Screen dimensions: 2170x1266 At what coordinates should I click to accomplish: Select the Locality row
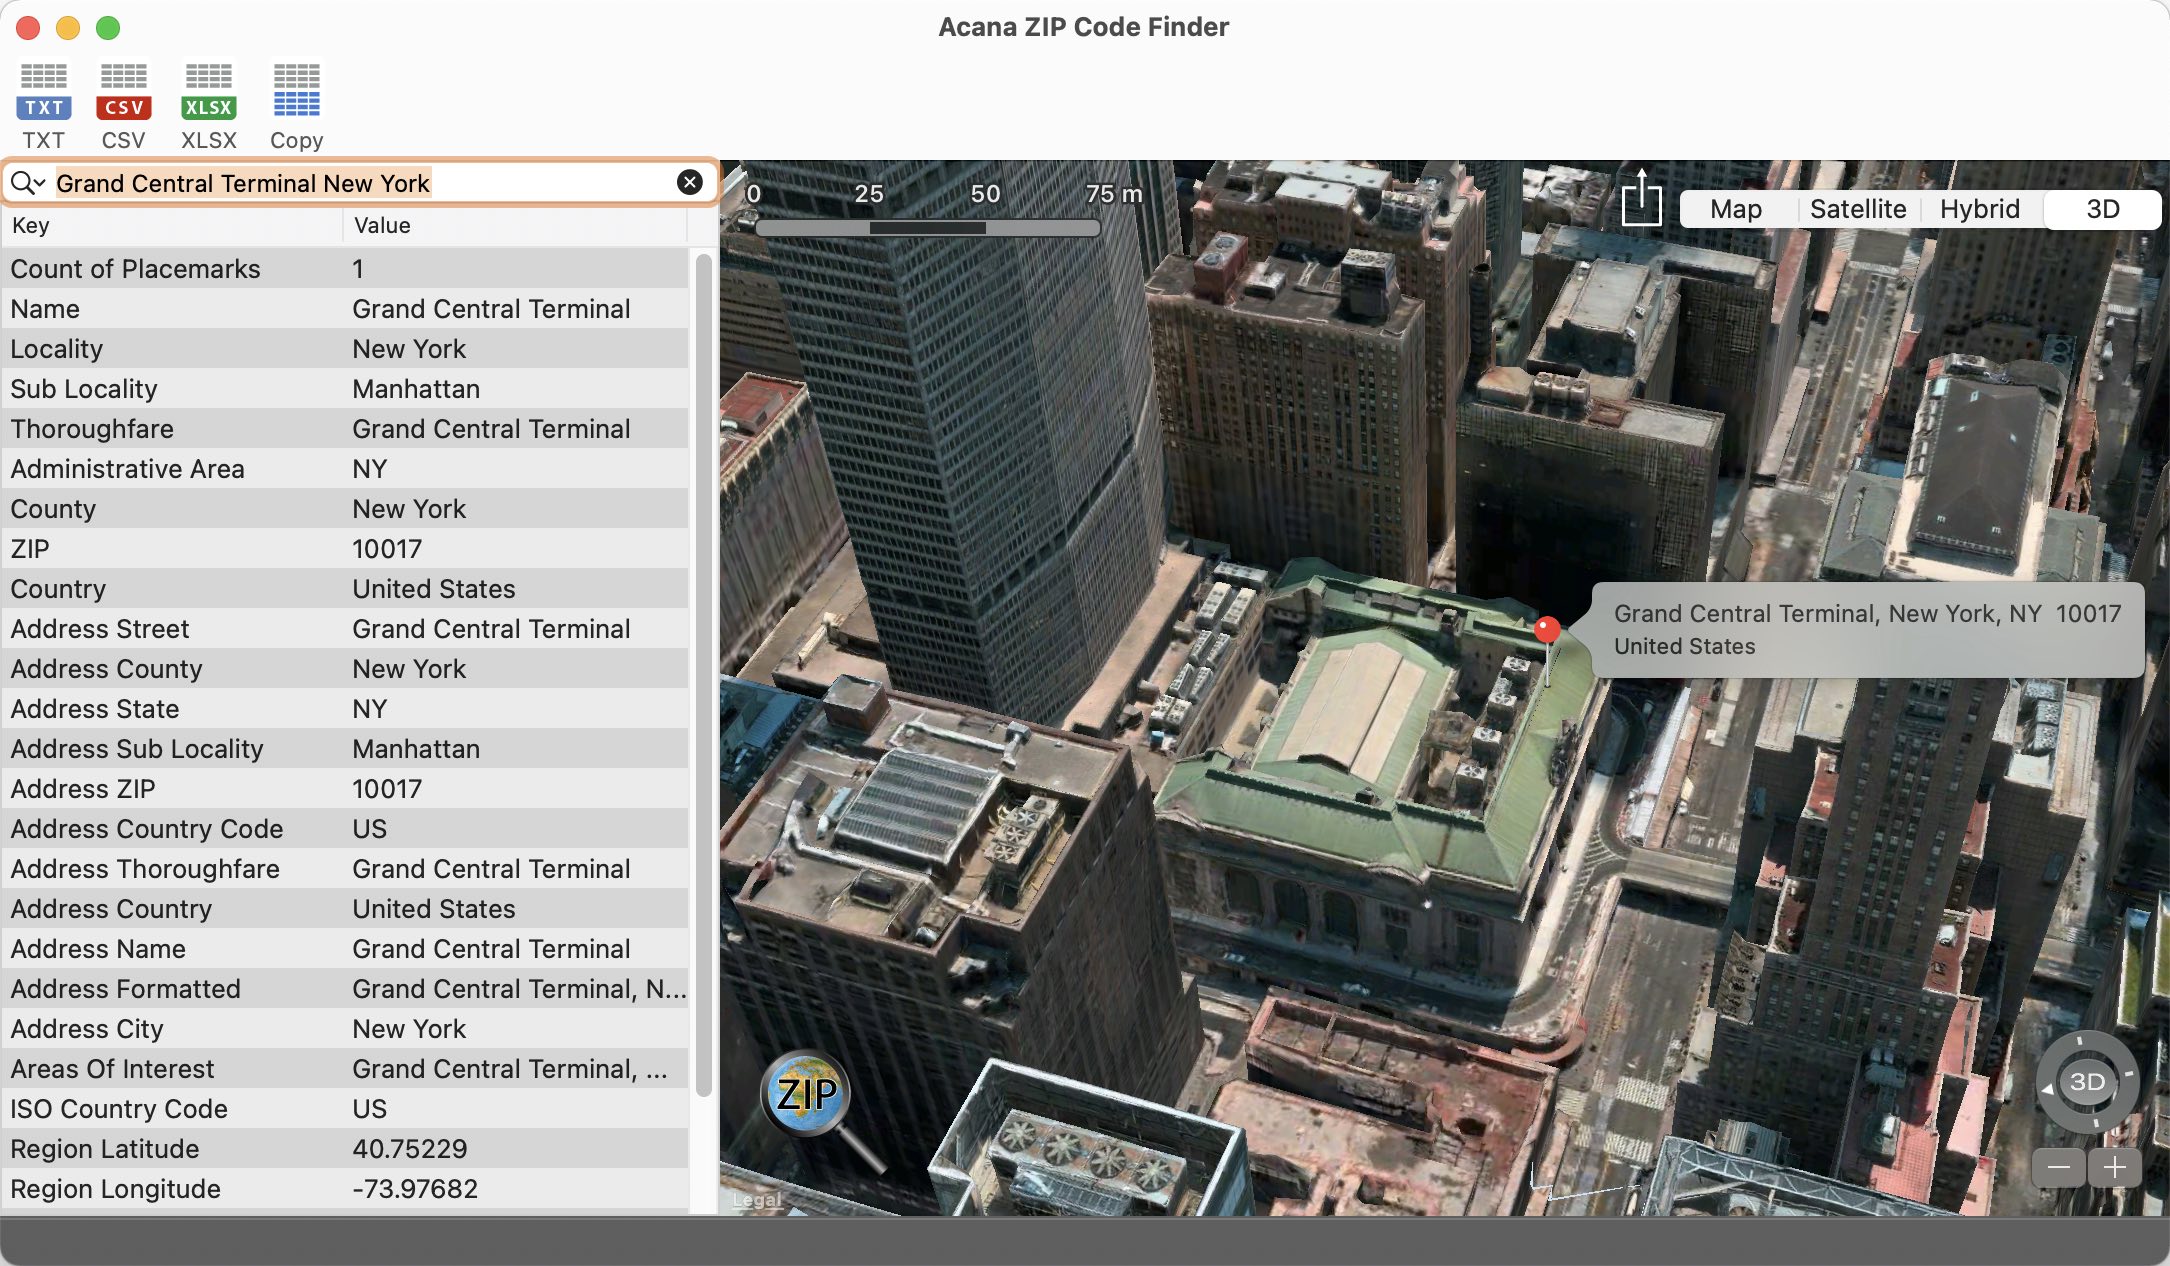click(x=345, y=349)
